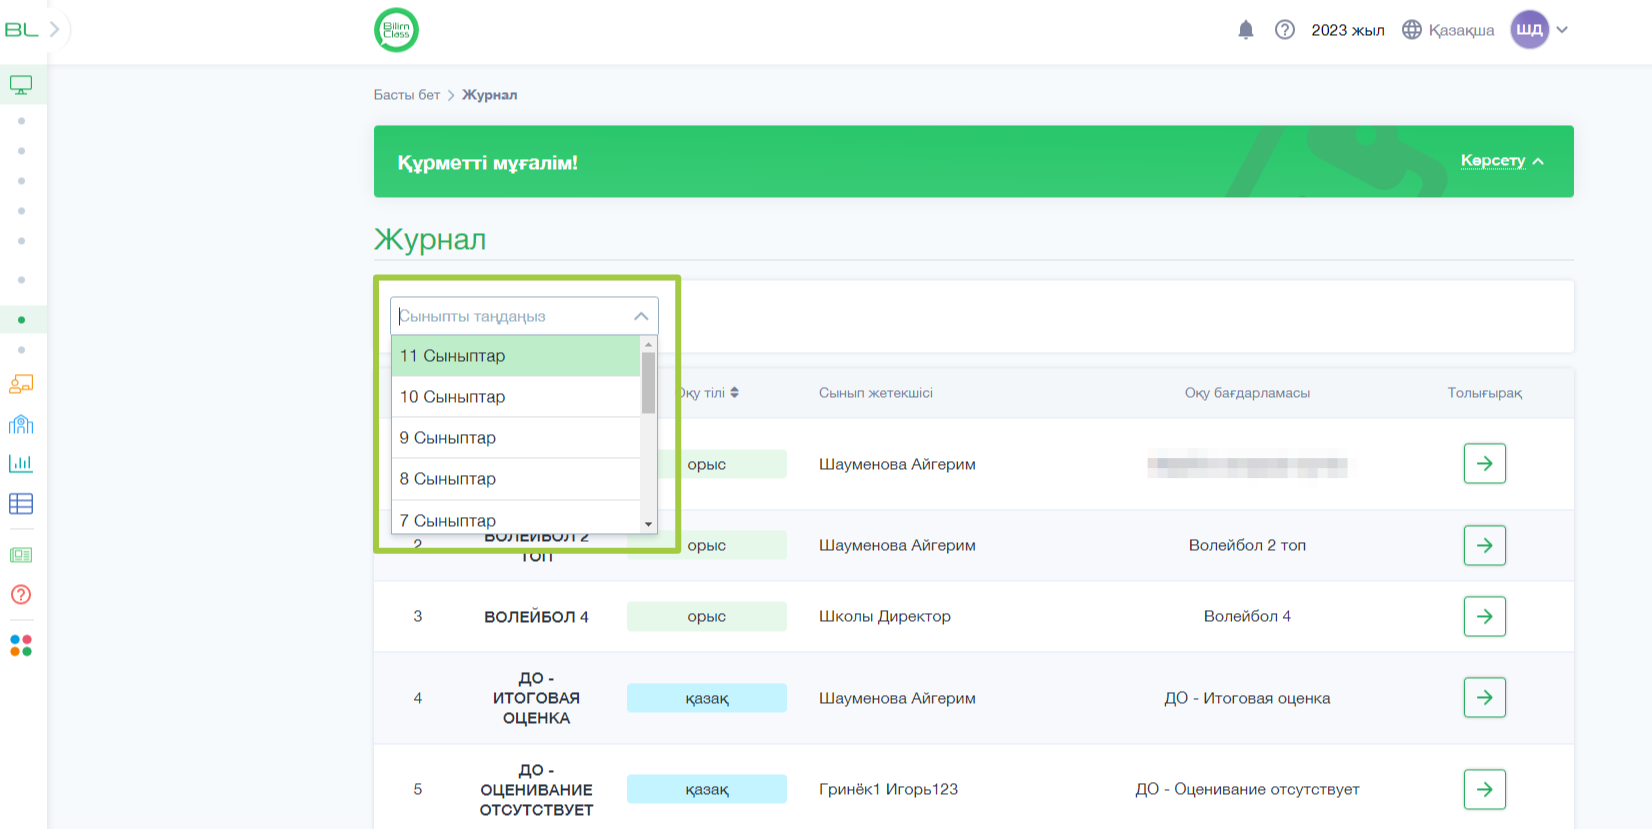1652x829 pixels.
Task: Open details arrow for ДО - Оценивание отсутствует
Action: [1485, 789]
